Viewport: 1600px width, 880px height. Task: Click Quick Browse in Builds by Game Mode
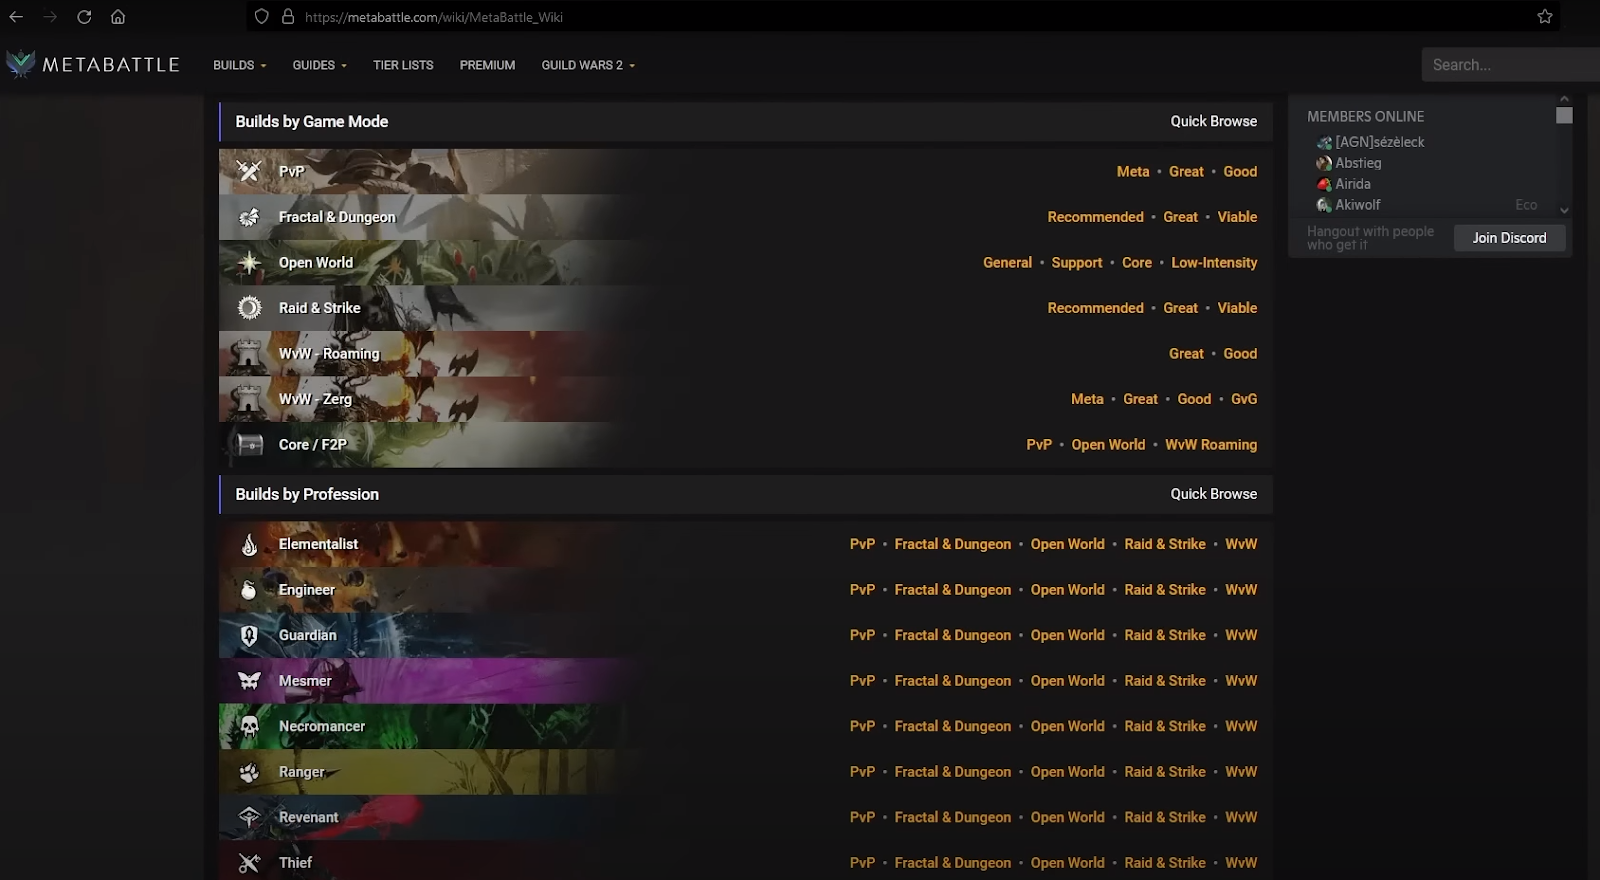pyautogui.click(x=1214, y=121)
